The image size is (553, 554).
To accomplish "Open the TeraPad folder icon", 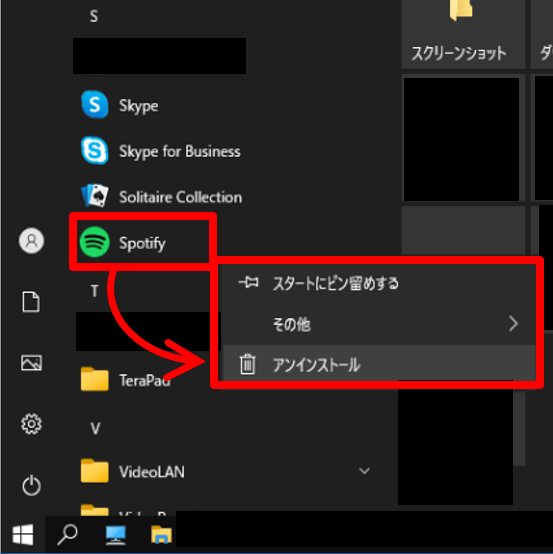I will [94, 379].
